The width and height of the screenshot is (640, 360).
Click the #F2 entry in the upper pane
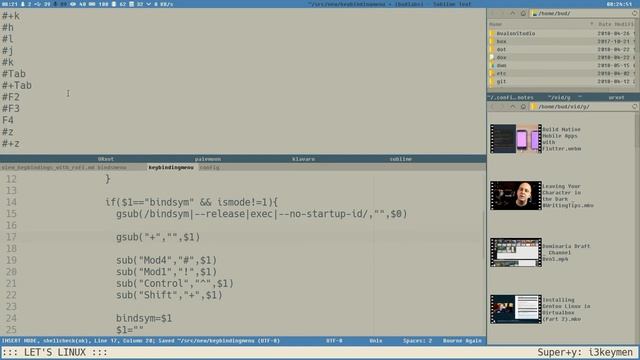pyautogui.click(x=11, y=97)
